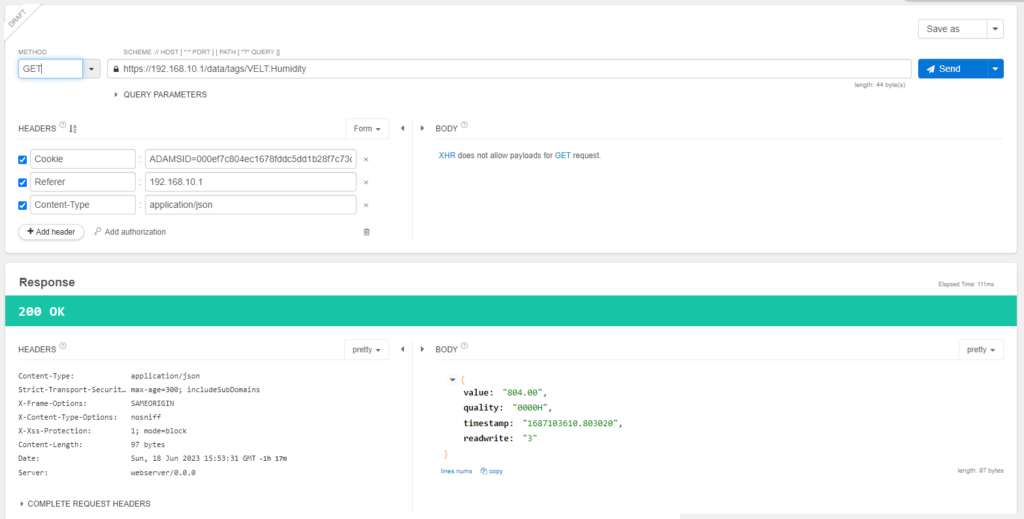The image size is (1024, 519).
Task: Expand QUERY PARAMETERS section
Action: tap(161, 95)
